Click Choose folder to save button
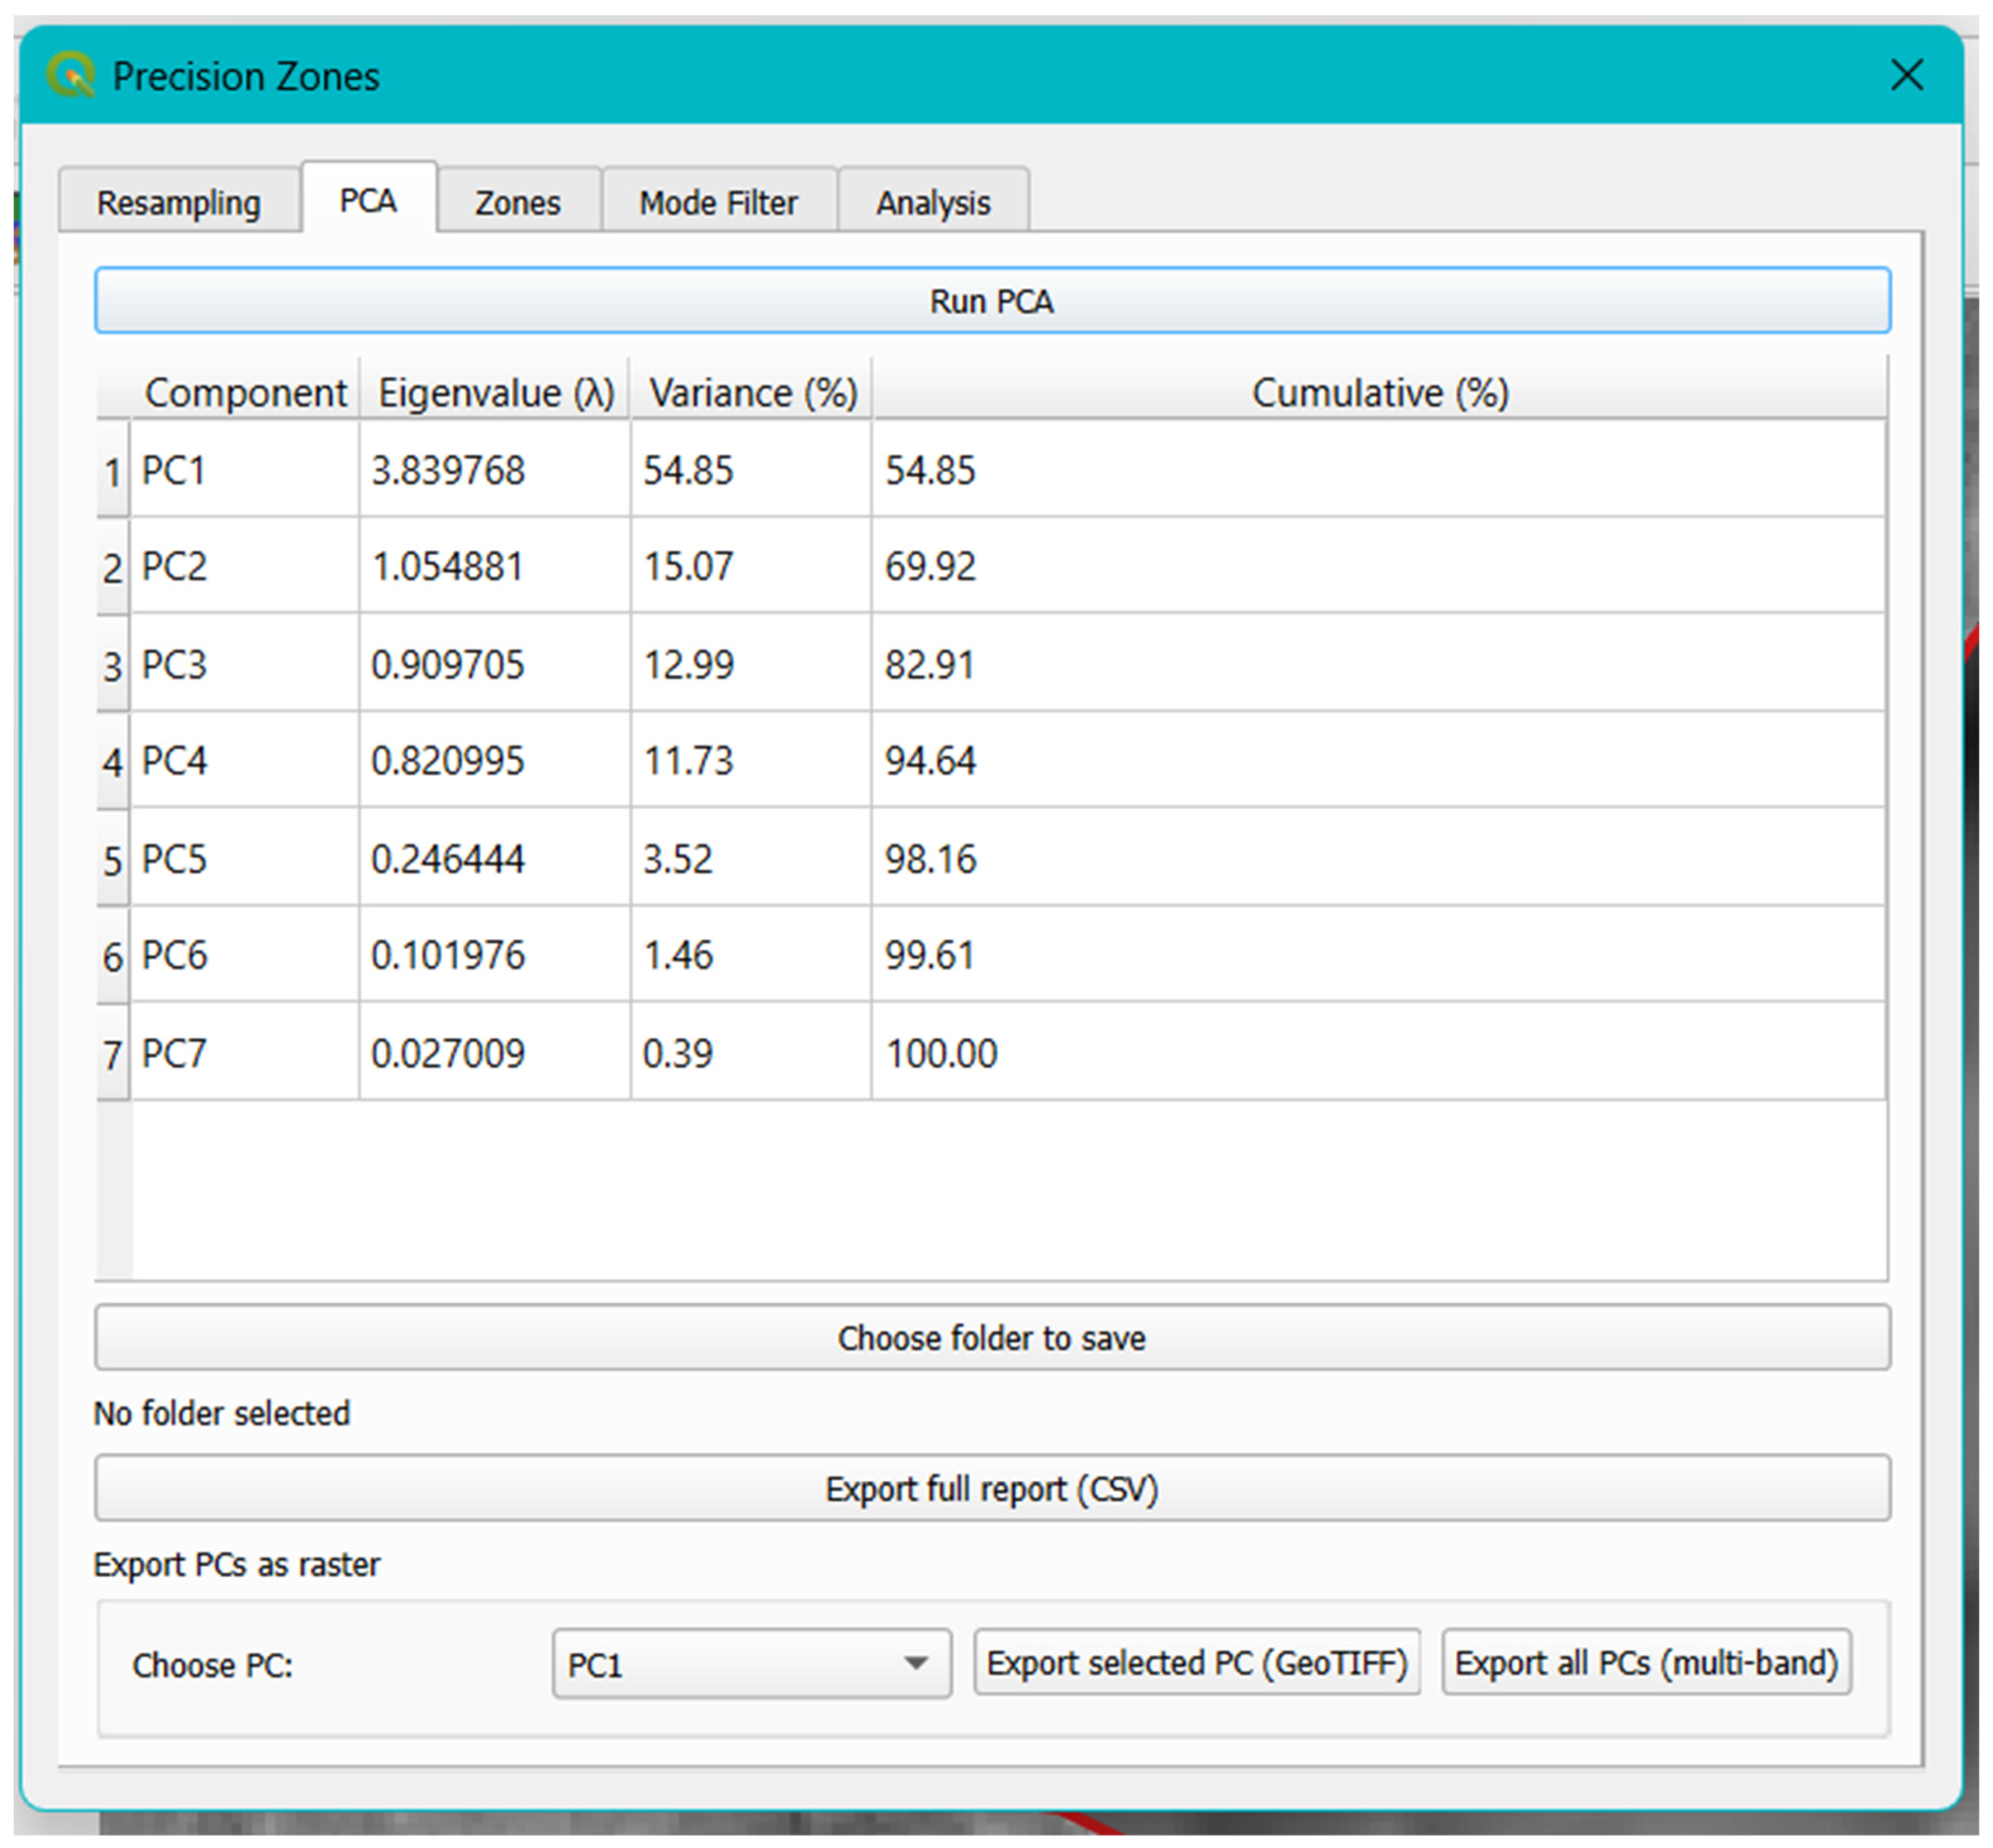 coord(991,1337)
